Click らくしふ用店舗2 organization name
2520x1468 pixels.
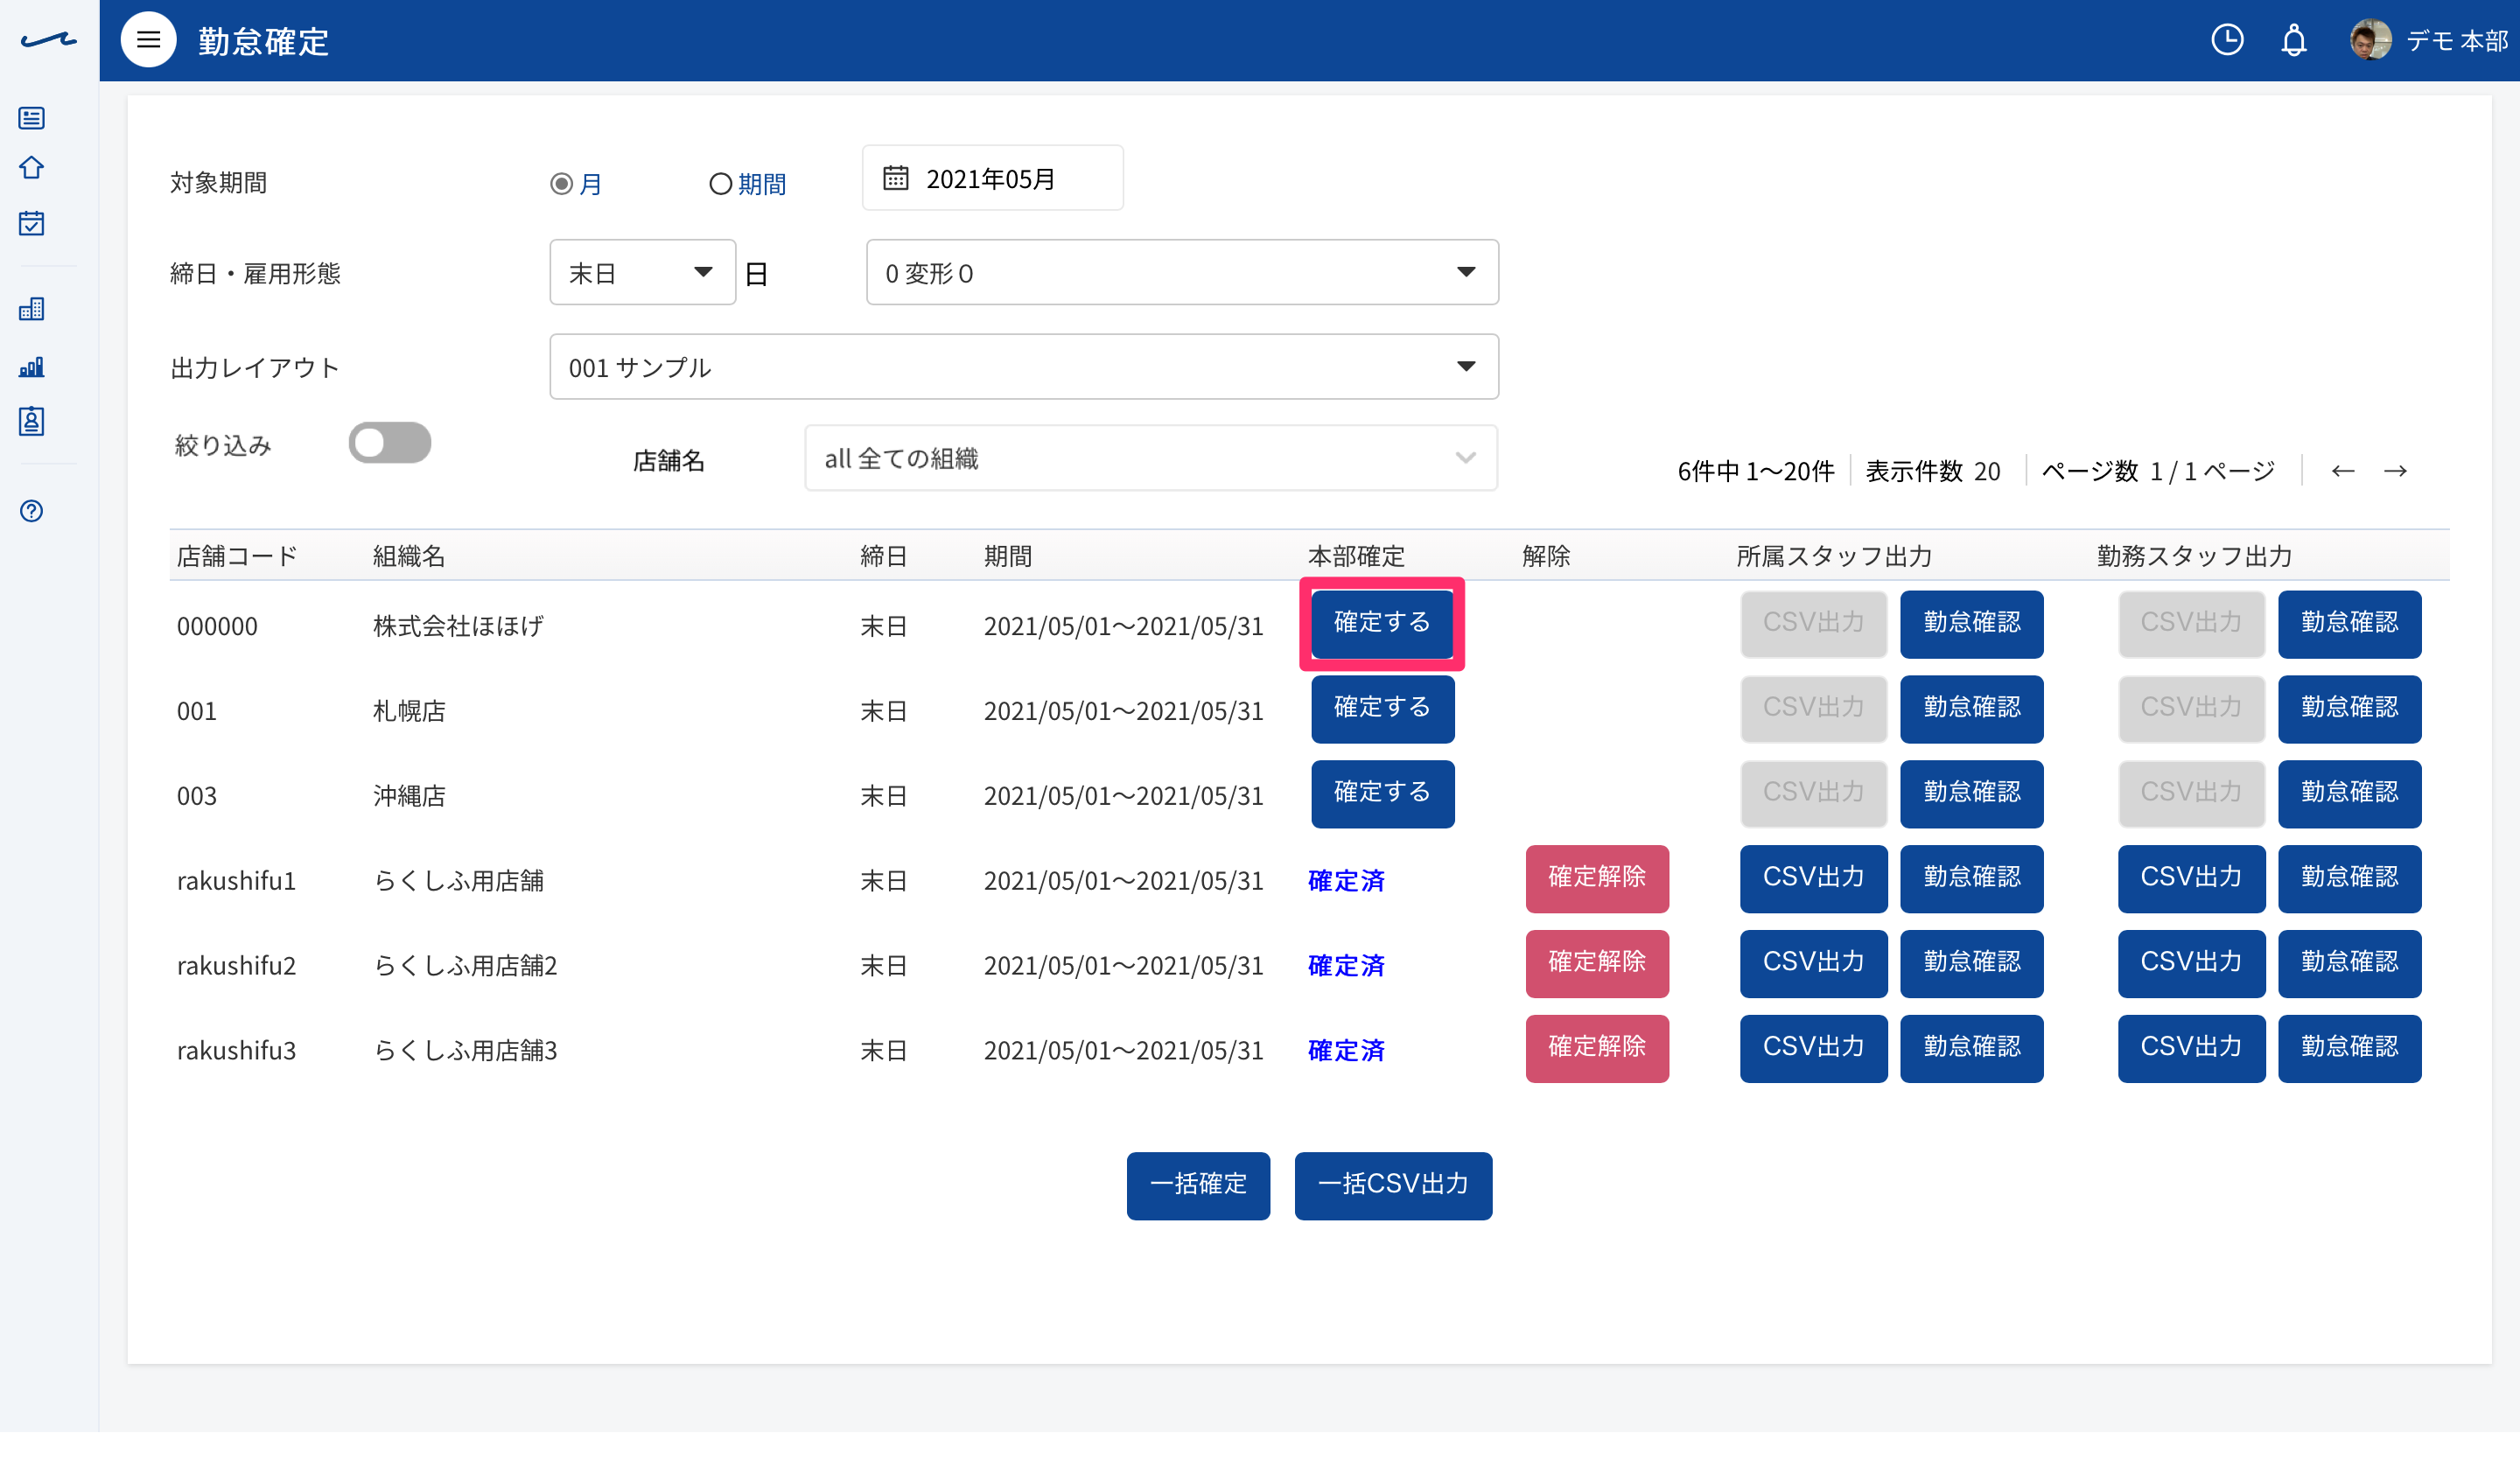[x=465, y=966]
